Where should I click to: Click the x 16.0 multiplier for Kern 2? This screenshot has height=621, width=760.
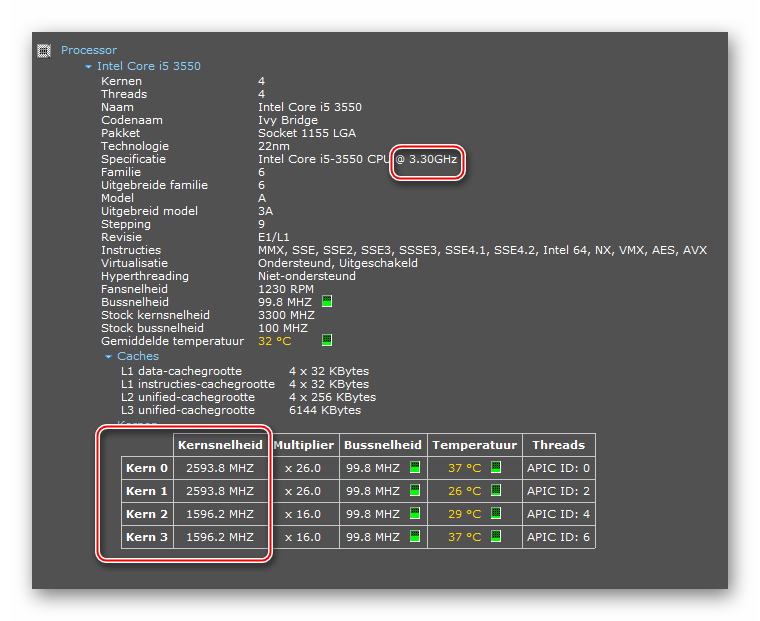tap(303, 514)
